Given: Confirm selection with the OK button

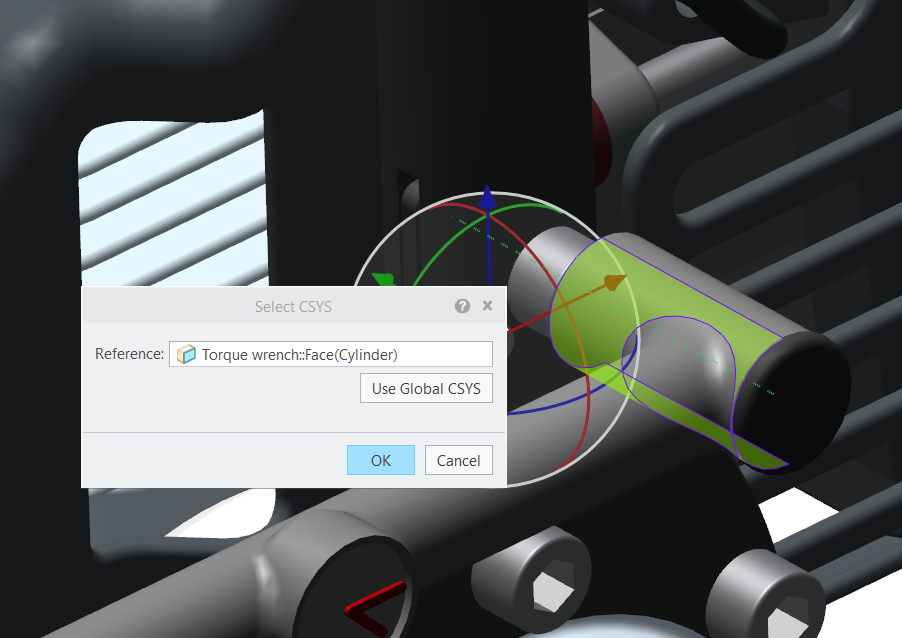Looking at the screenshot, I should [380, 460].
